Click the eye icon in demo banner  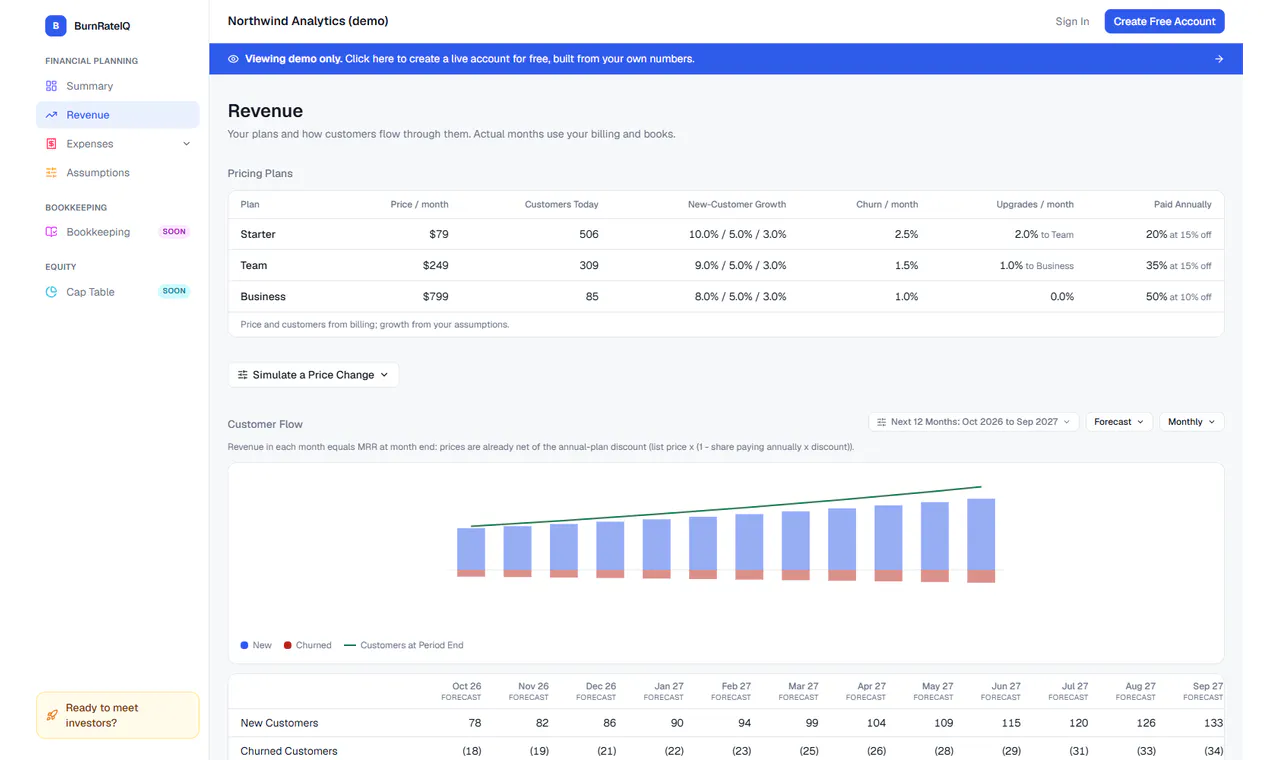pyautogui.click(x=233, y=59)
